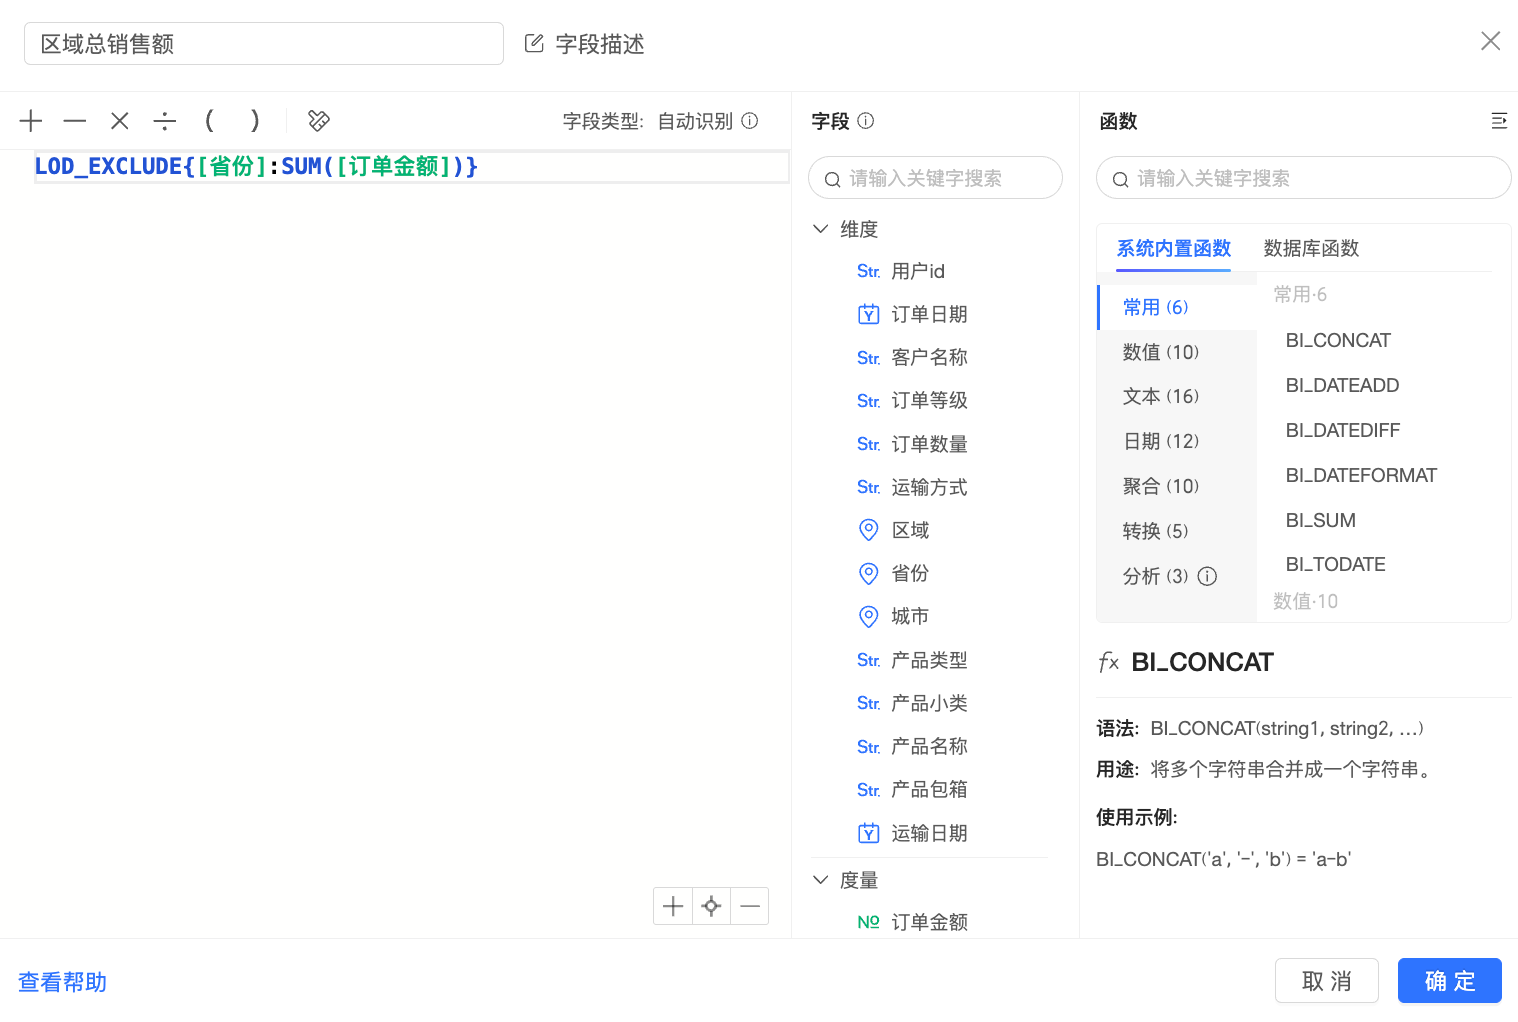Screen dimensions: 1518x1022
Task: Choose the BI_DATEFORMAT function
Action: point(1361,475)
